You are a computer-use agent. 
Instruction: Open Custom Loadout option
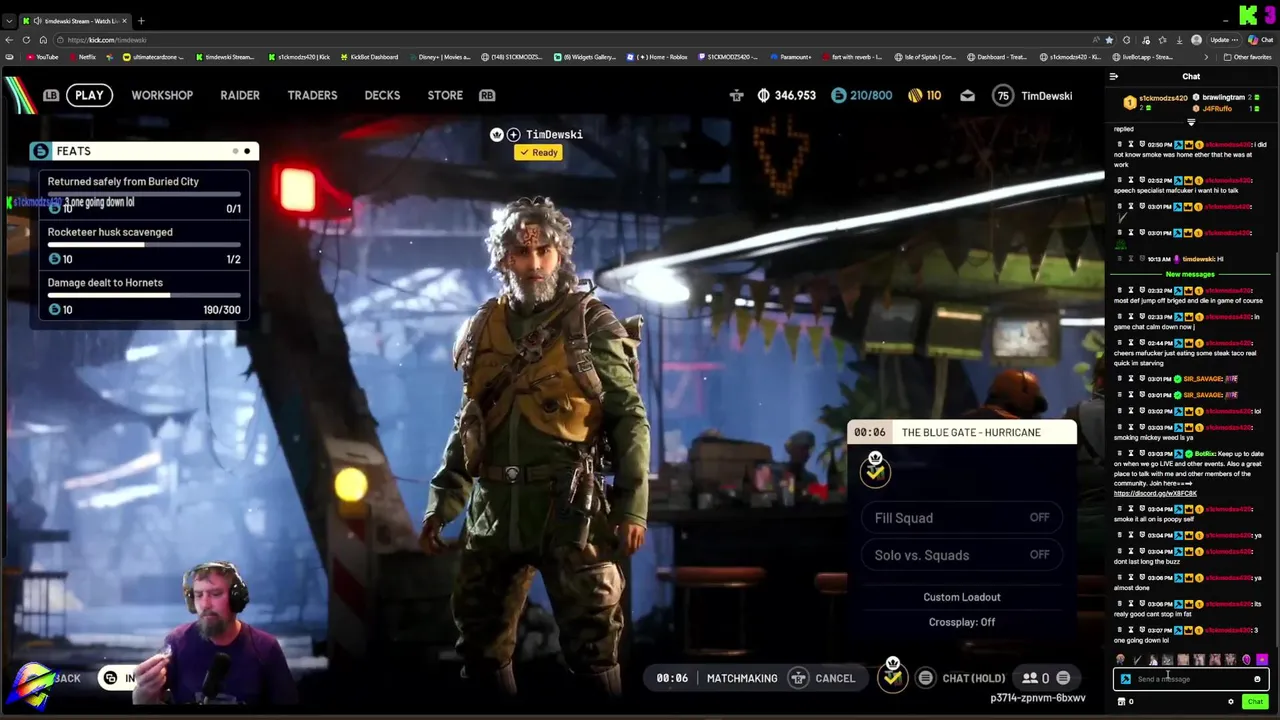(962, 597)
